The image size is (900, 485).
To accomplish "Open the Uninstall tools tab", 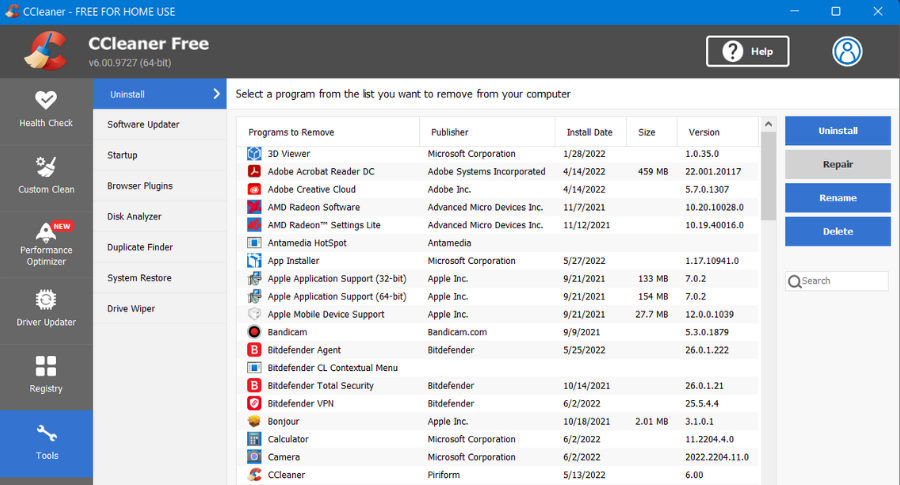I will (x=160, y=94).
